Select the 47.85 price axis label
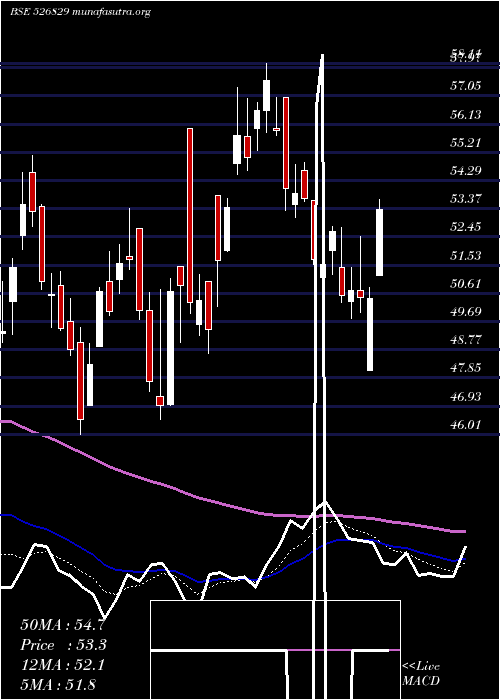Viewport: 500px width, 700px height. coord(466,368)
